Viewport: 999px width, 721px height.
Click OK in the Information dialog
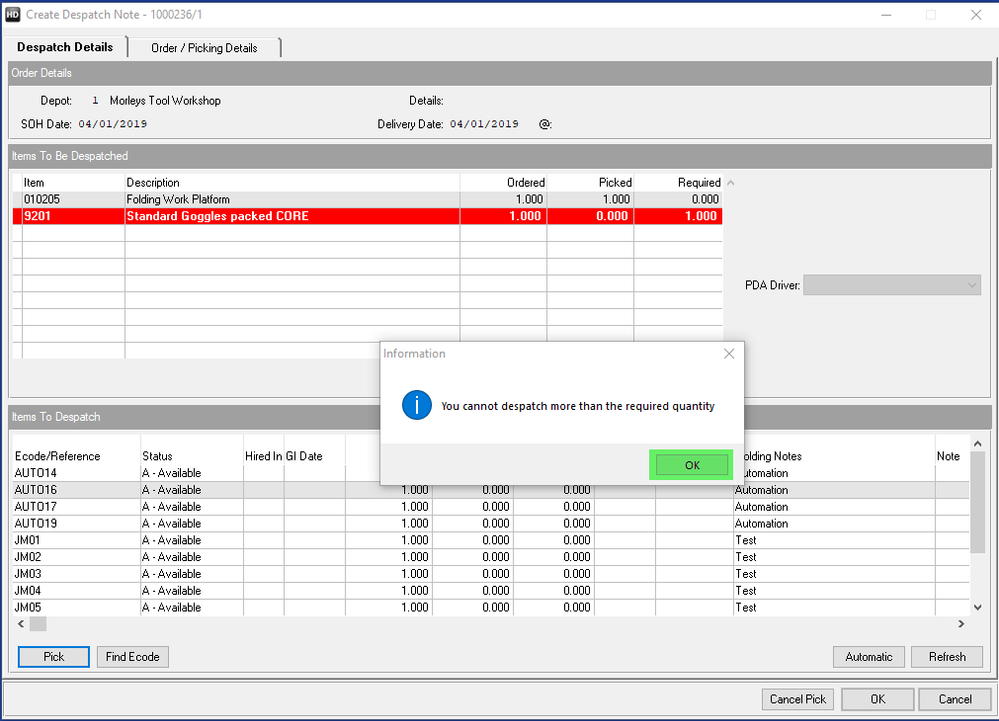click(x=692, y=465)
